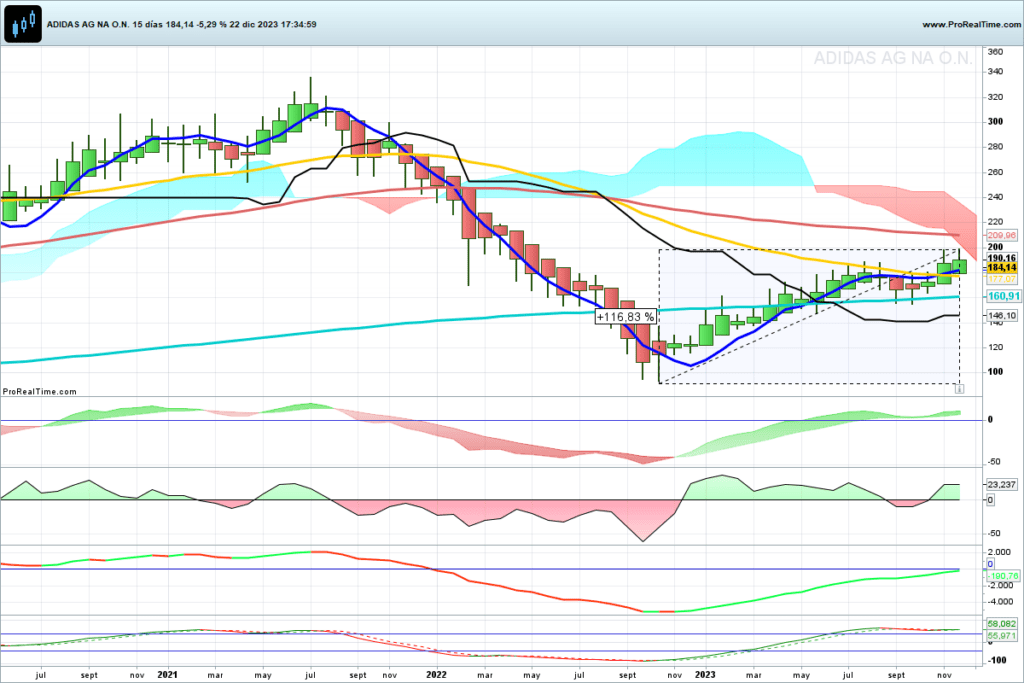1024x683 pixels.
Task: Select the 177,07 moving average label
Action: click(x=1002, y=279)
